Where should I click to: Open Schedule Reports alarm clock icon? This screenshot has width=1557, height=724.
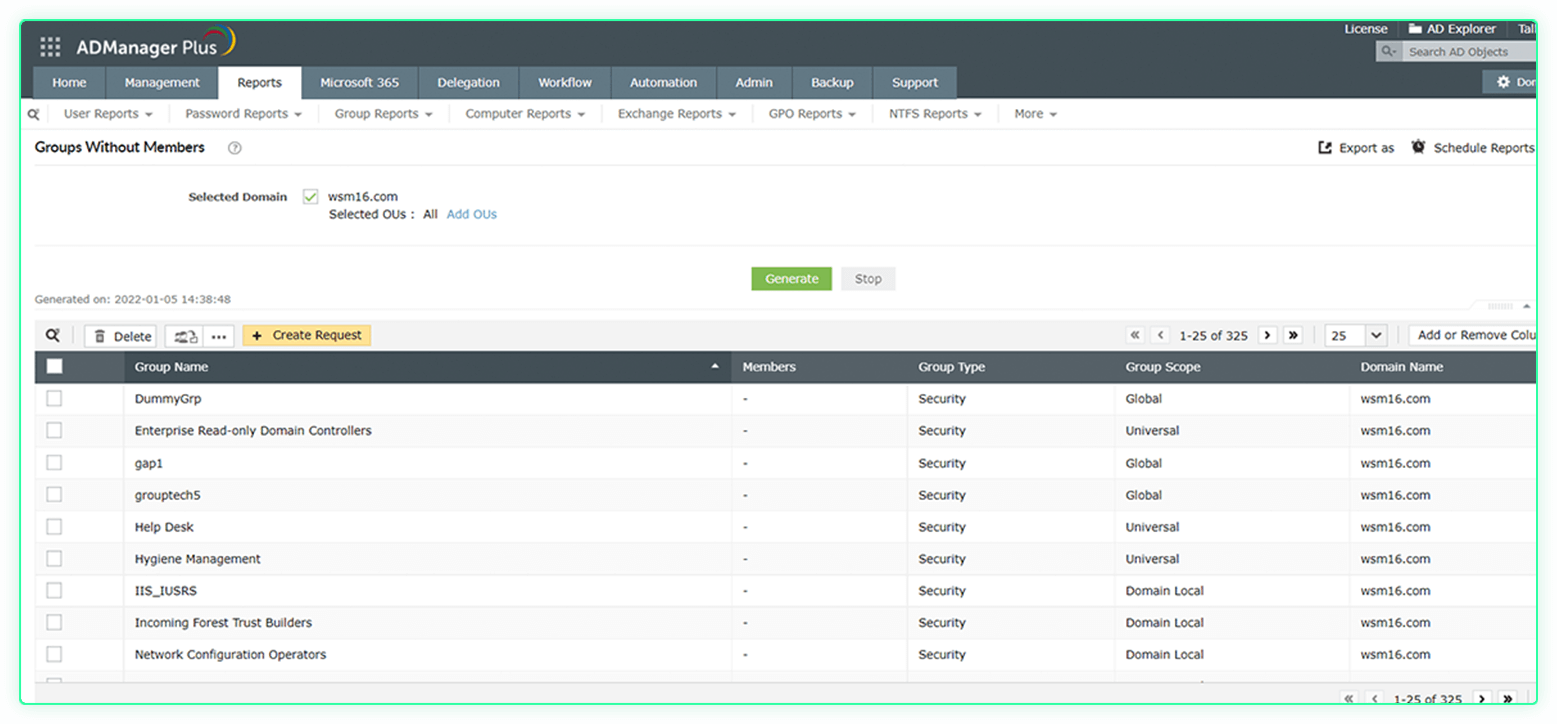[x=1418, y=147]
